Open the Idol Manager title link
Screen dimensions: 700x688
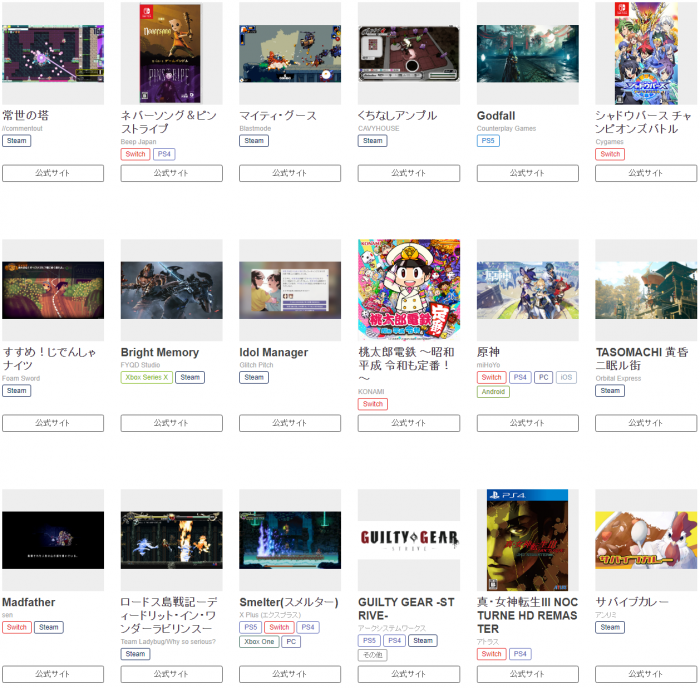pyautogui.click(x=274, y=352)
